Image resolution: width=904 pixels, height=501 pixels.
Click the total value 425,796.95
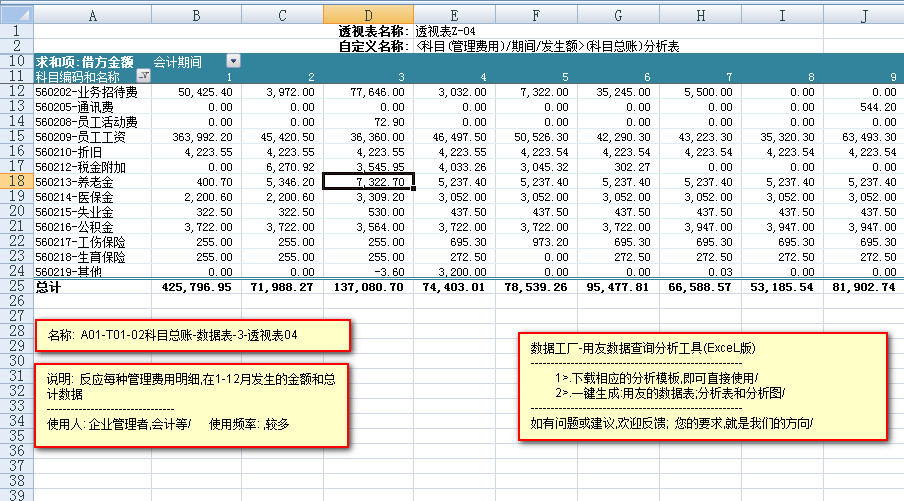coord(196,287)
